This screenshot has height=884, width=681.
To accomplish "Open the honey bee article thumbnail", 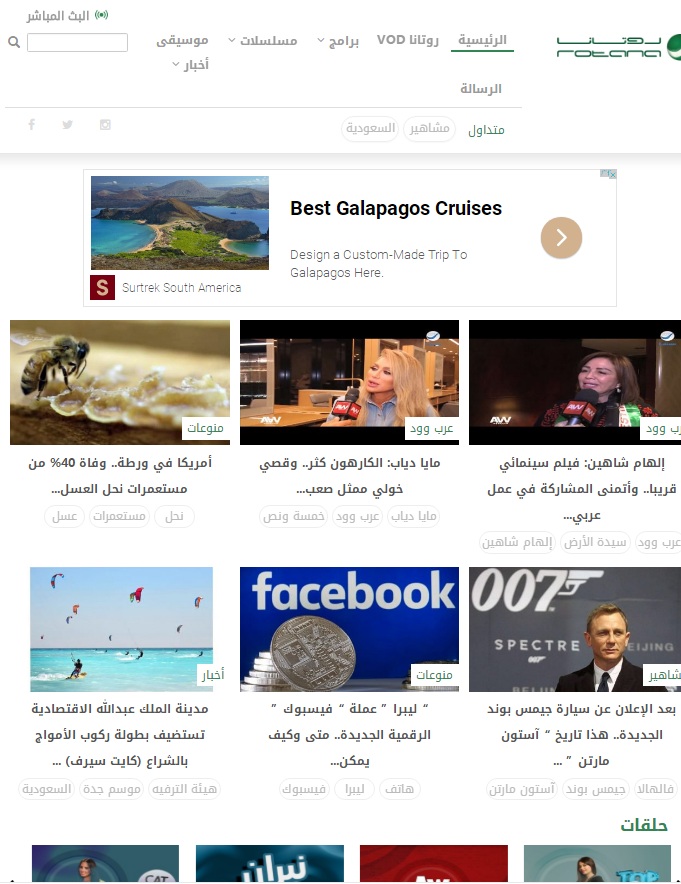I will coord(120,382).
